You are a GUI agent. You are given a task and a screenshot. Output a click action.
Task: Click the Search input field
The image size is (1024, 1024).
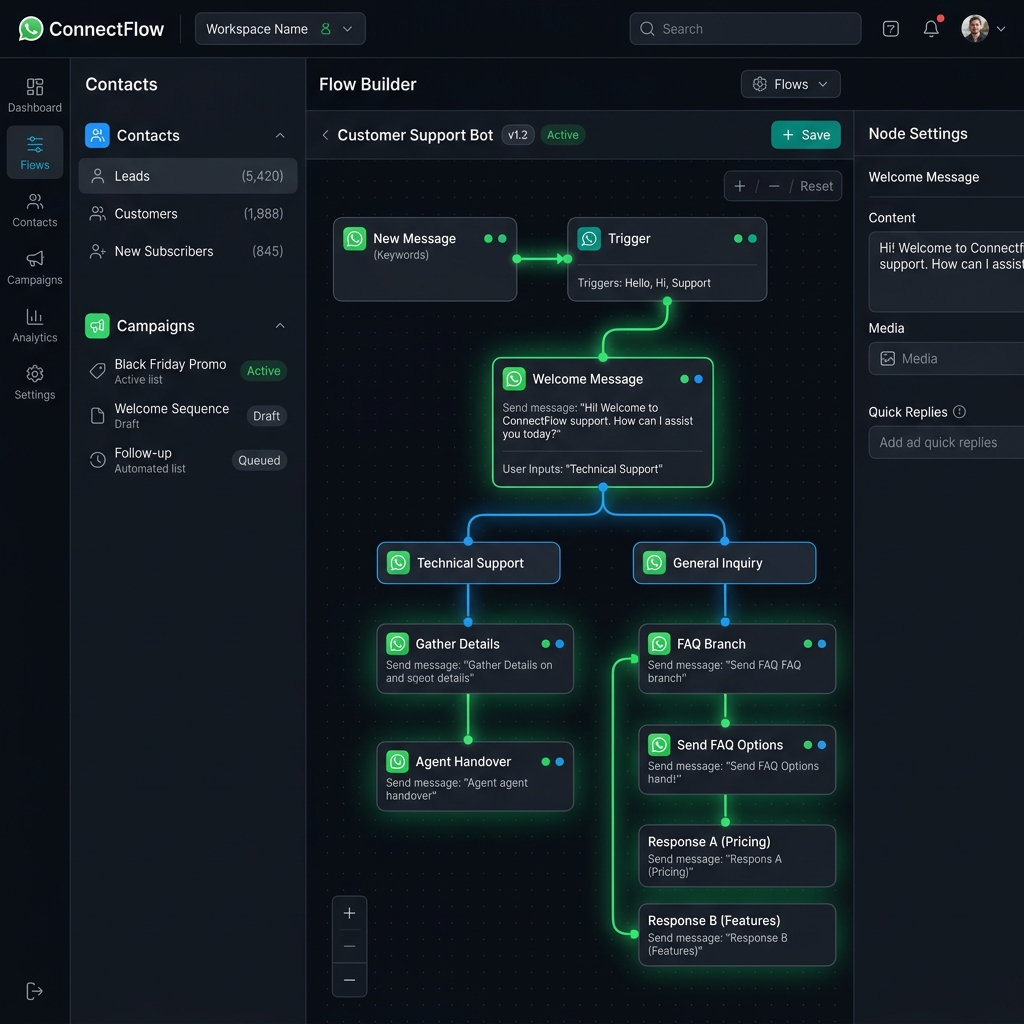[x=745, y=29]
